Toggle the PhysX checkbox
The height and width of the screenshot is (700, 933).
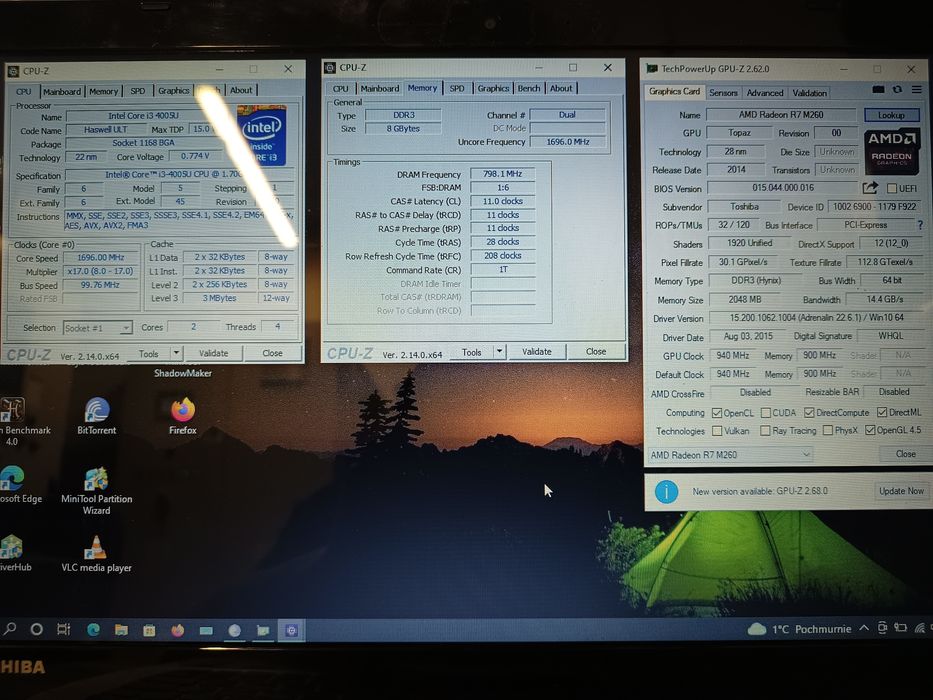coord(828,430)
